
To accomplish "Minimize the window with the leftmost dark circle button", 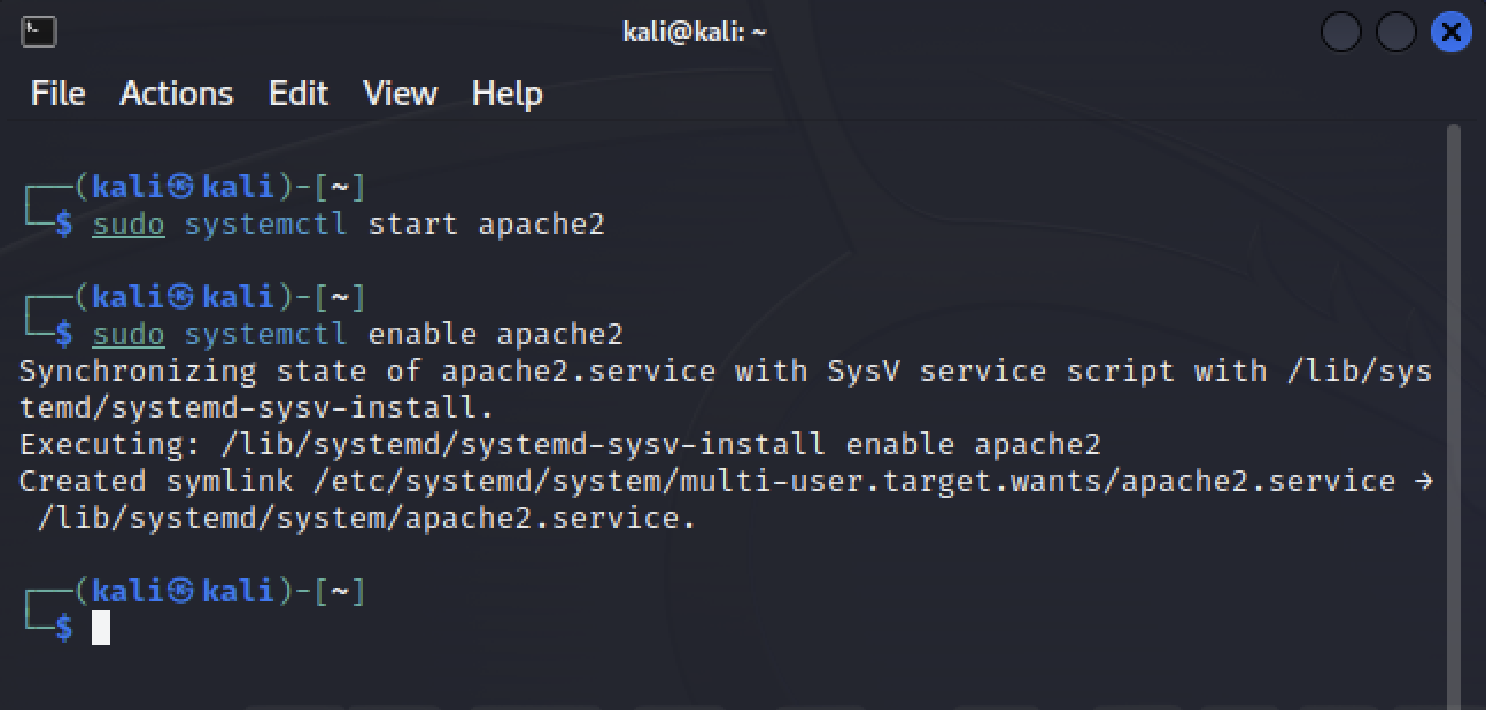I will coord(1341,33).
